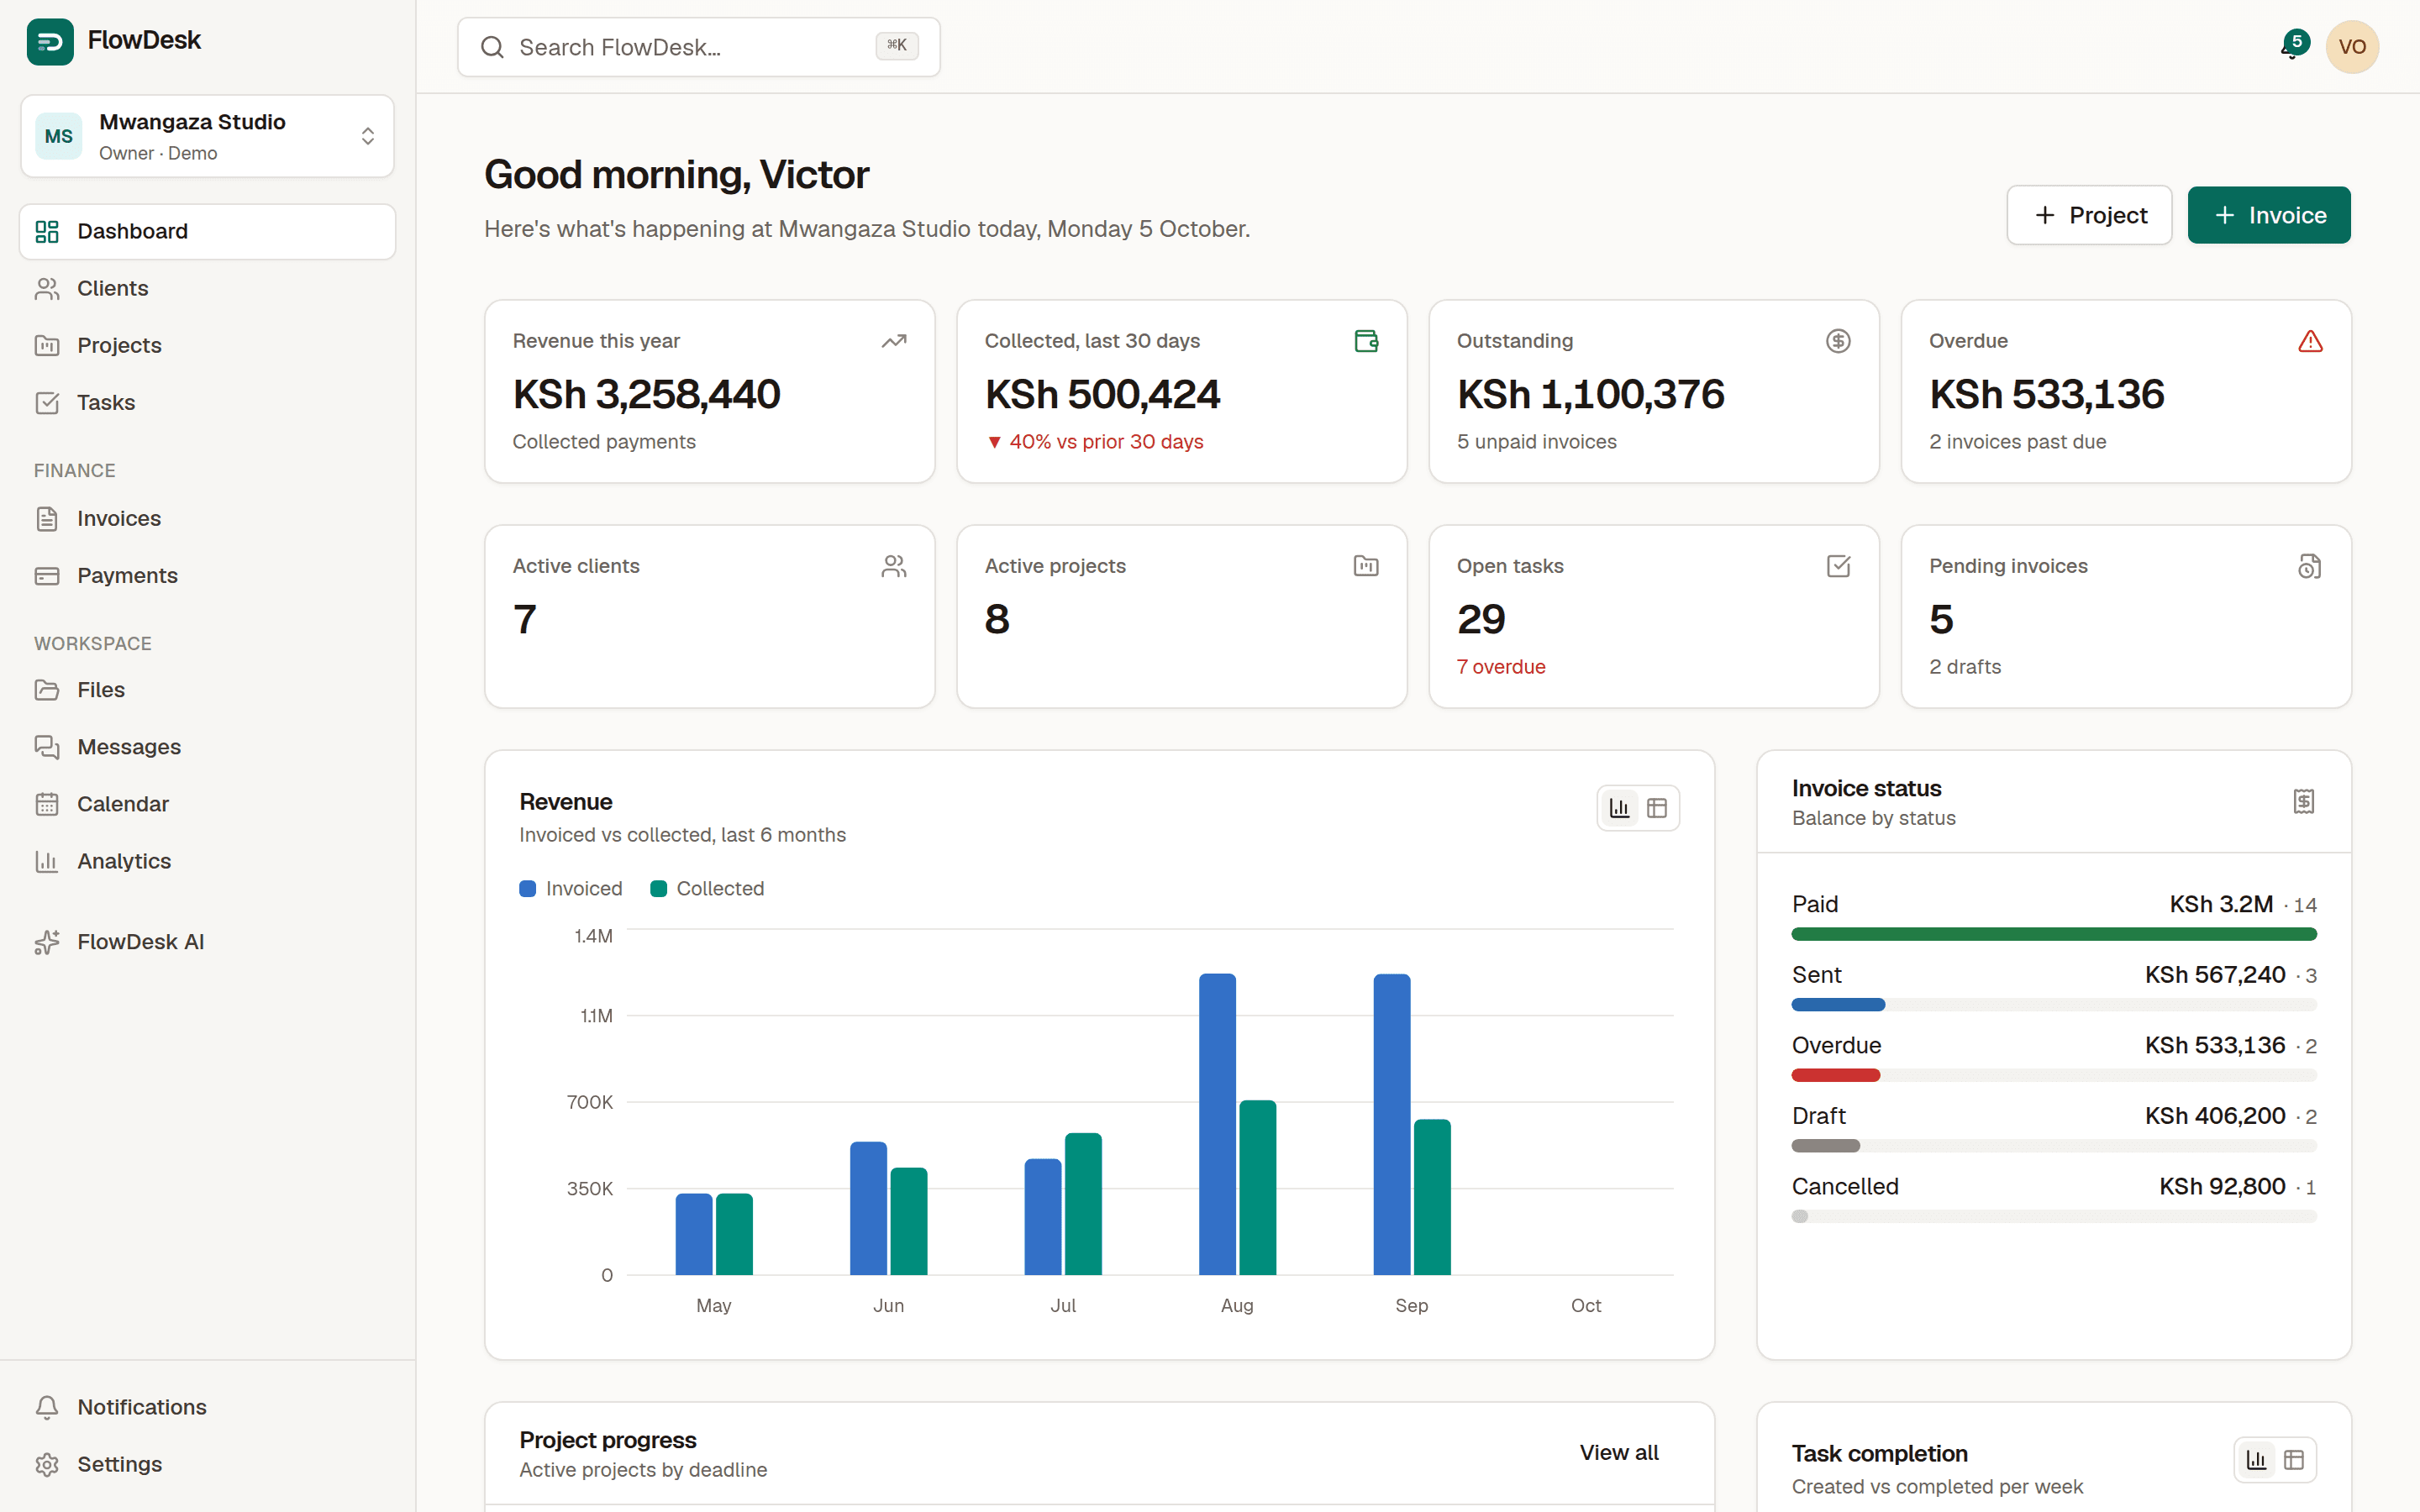Click the wallet icon on the Collected card
Viewport: 2420px width, 1512px height.
coord(1366,341)
